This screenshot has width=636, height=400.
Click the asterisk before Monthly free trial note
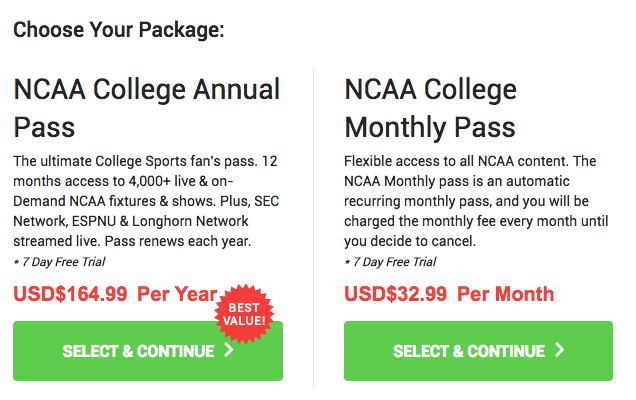(x=347, y=262)
